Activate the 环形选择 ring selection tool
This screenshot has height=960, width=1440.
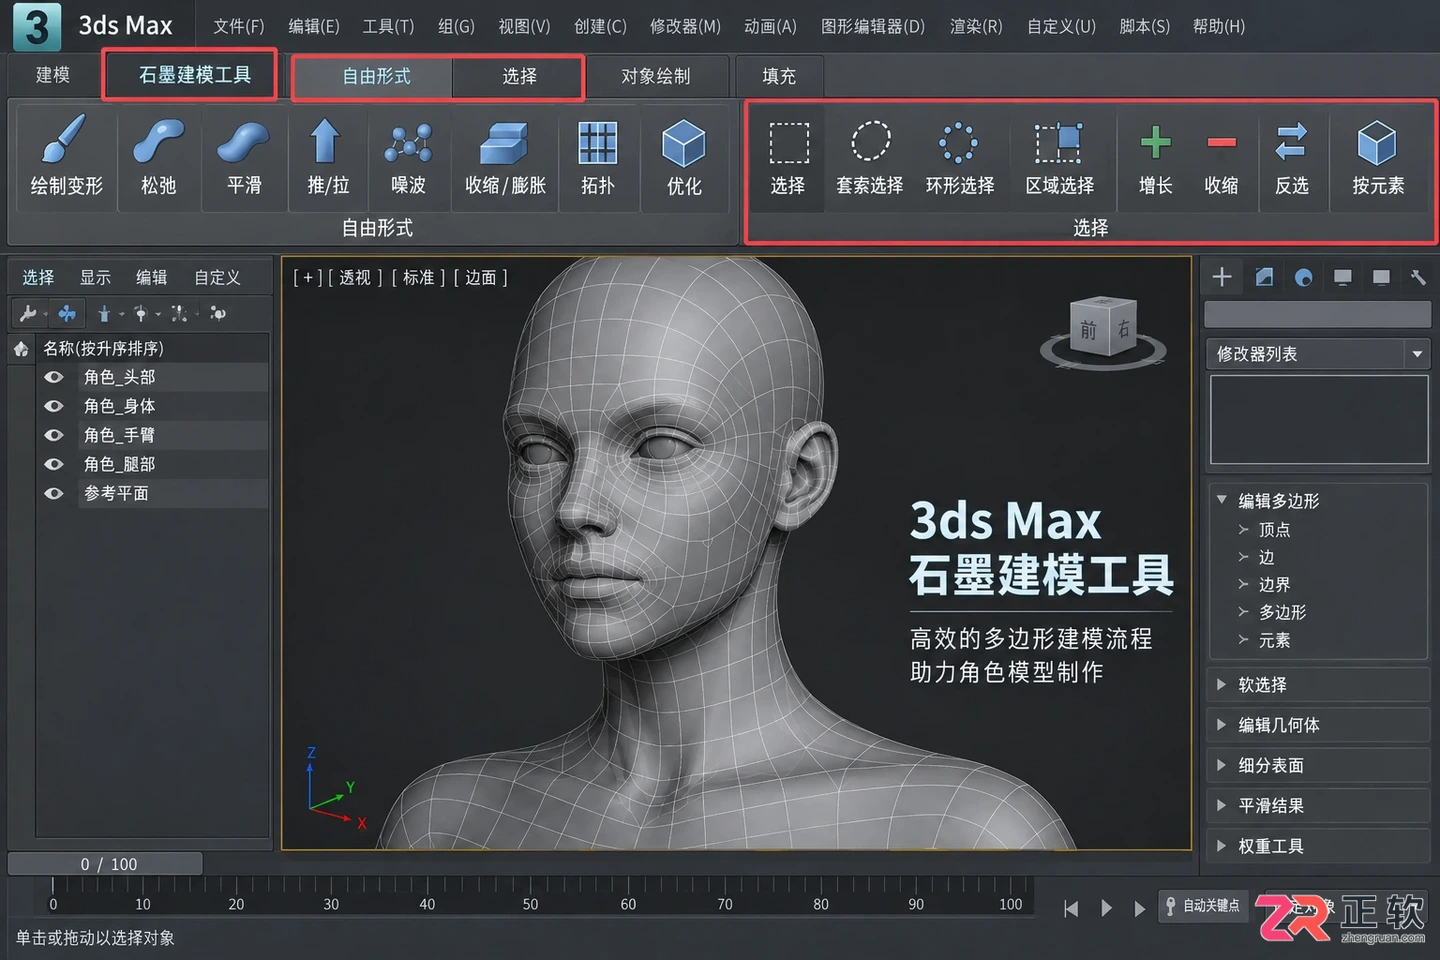pos(959,156)
